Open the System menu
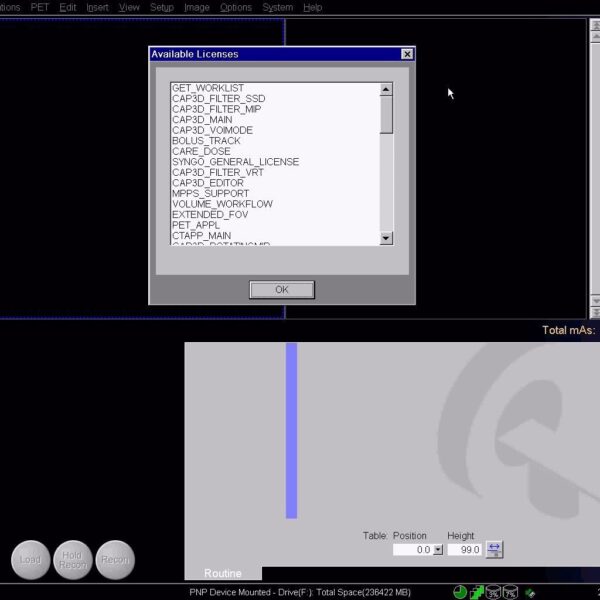This screenshot has height=600, width=600. [277, 7]
